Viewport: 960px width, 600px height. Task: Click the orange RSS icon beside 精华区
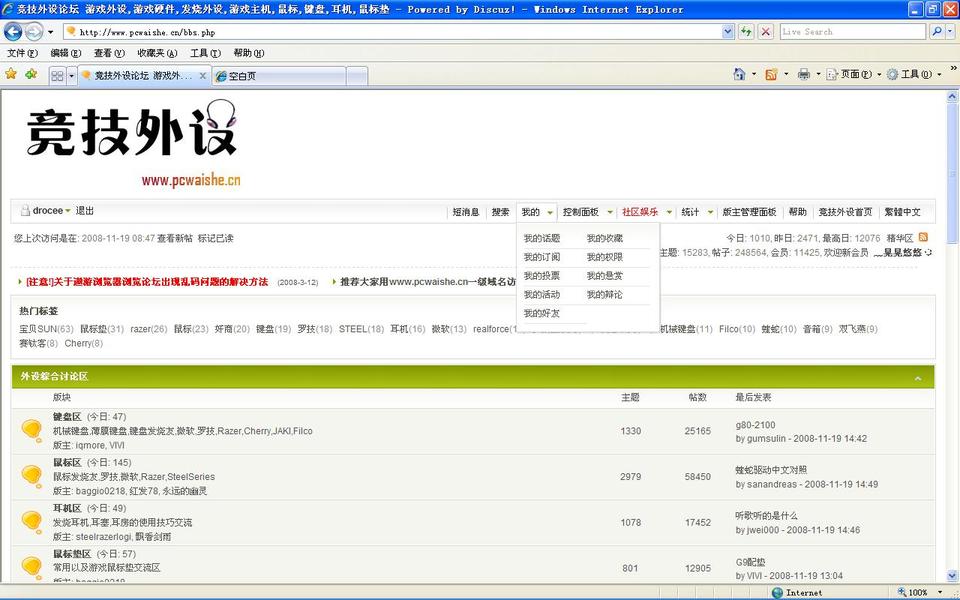pyautogui.click(x=923, y=238)
